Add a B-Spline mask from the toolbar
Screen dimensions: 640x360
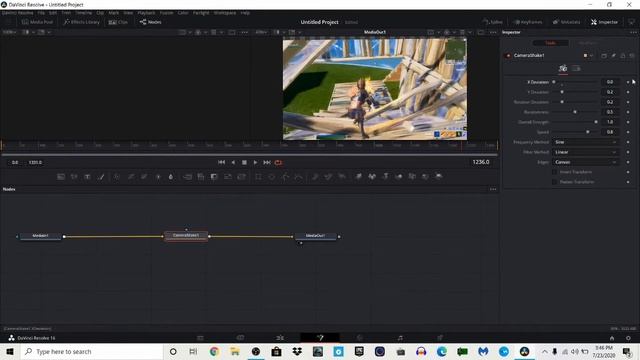pyautogui.click(x=298, y=177)
